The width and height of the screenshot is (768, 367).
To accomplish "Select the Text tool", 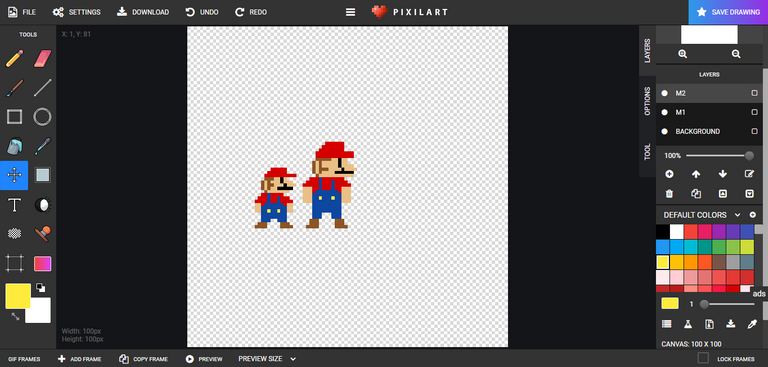I will point(14,205).
